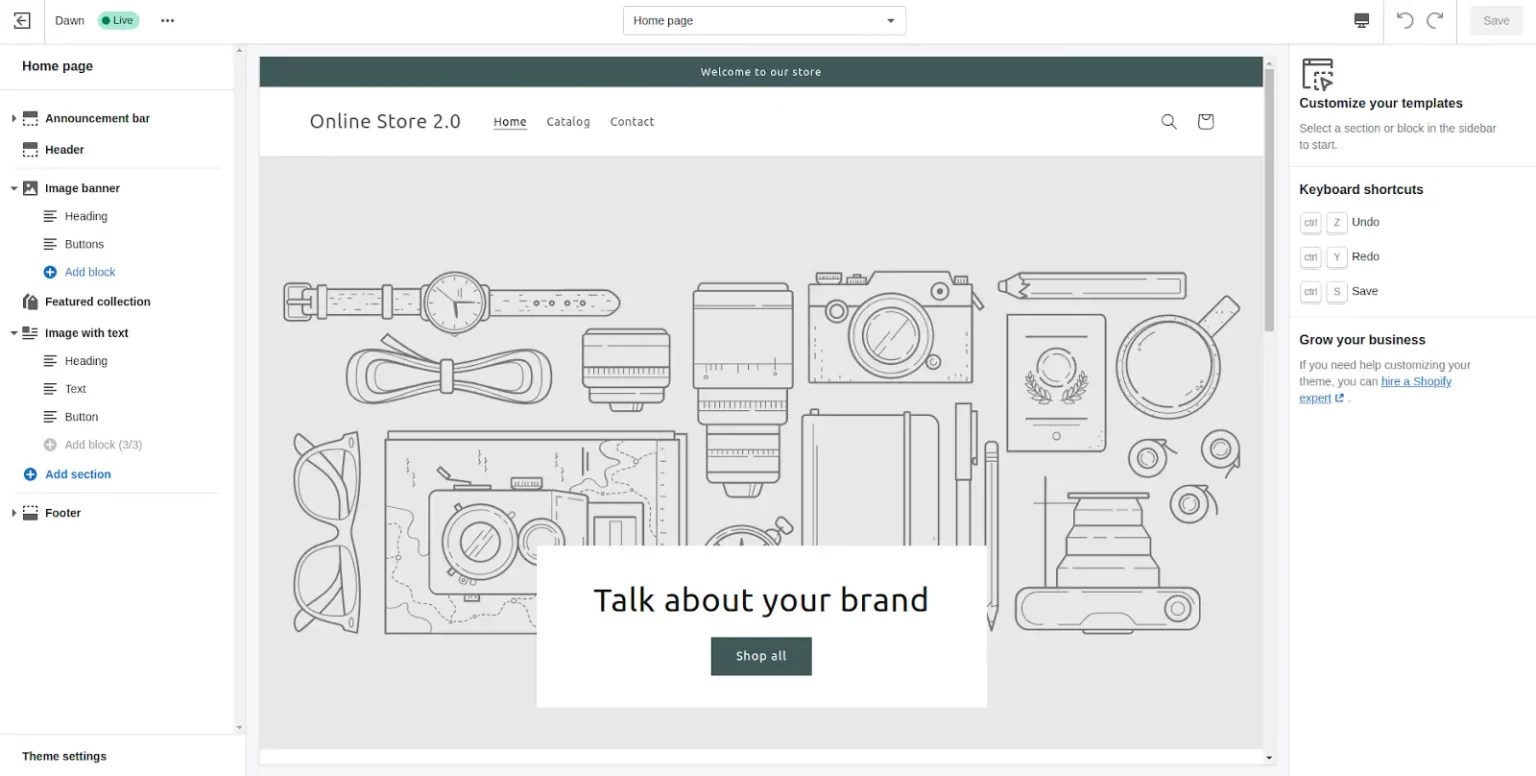Open the hire a Shopify expert link

(x=1416, y=381)
